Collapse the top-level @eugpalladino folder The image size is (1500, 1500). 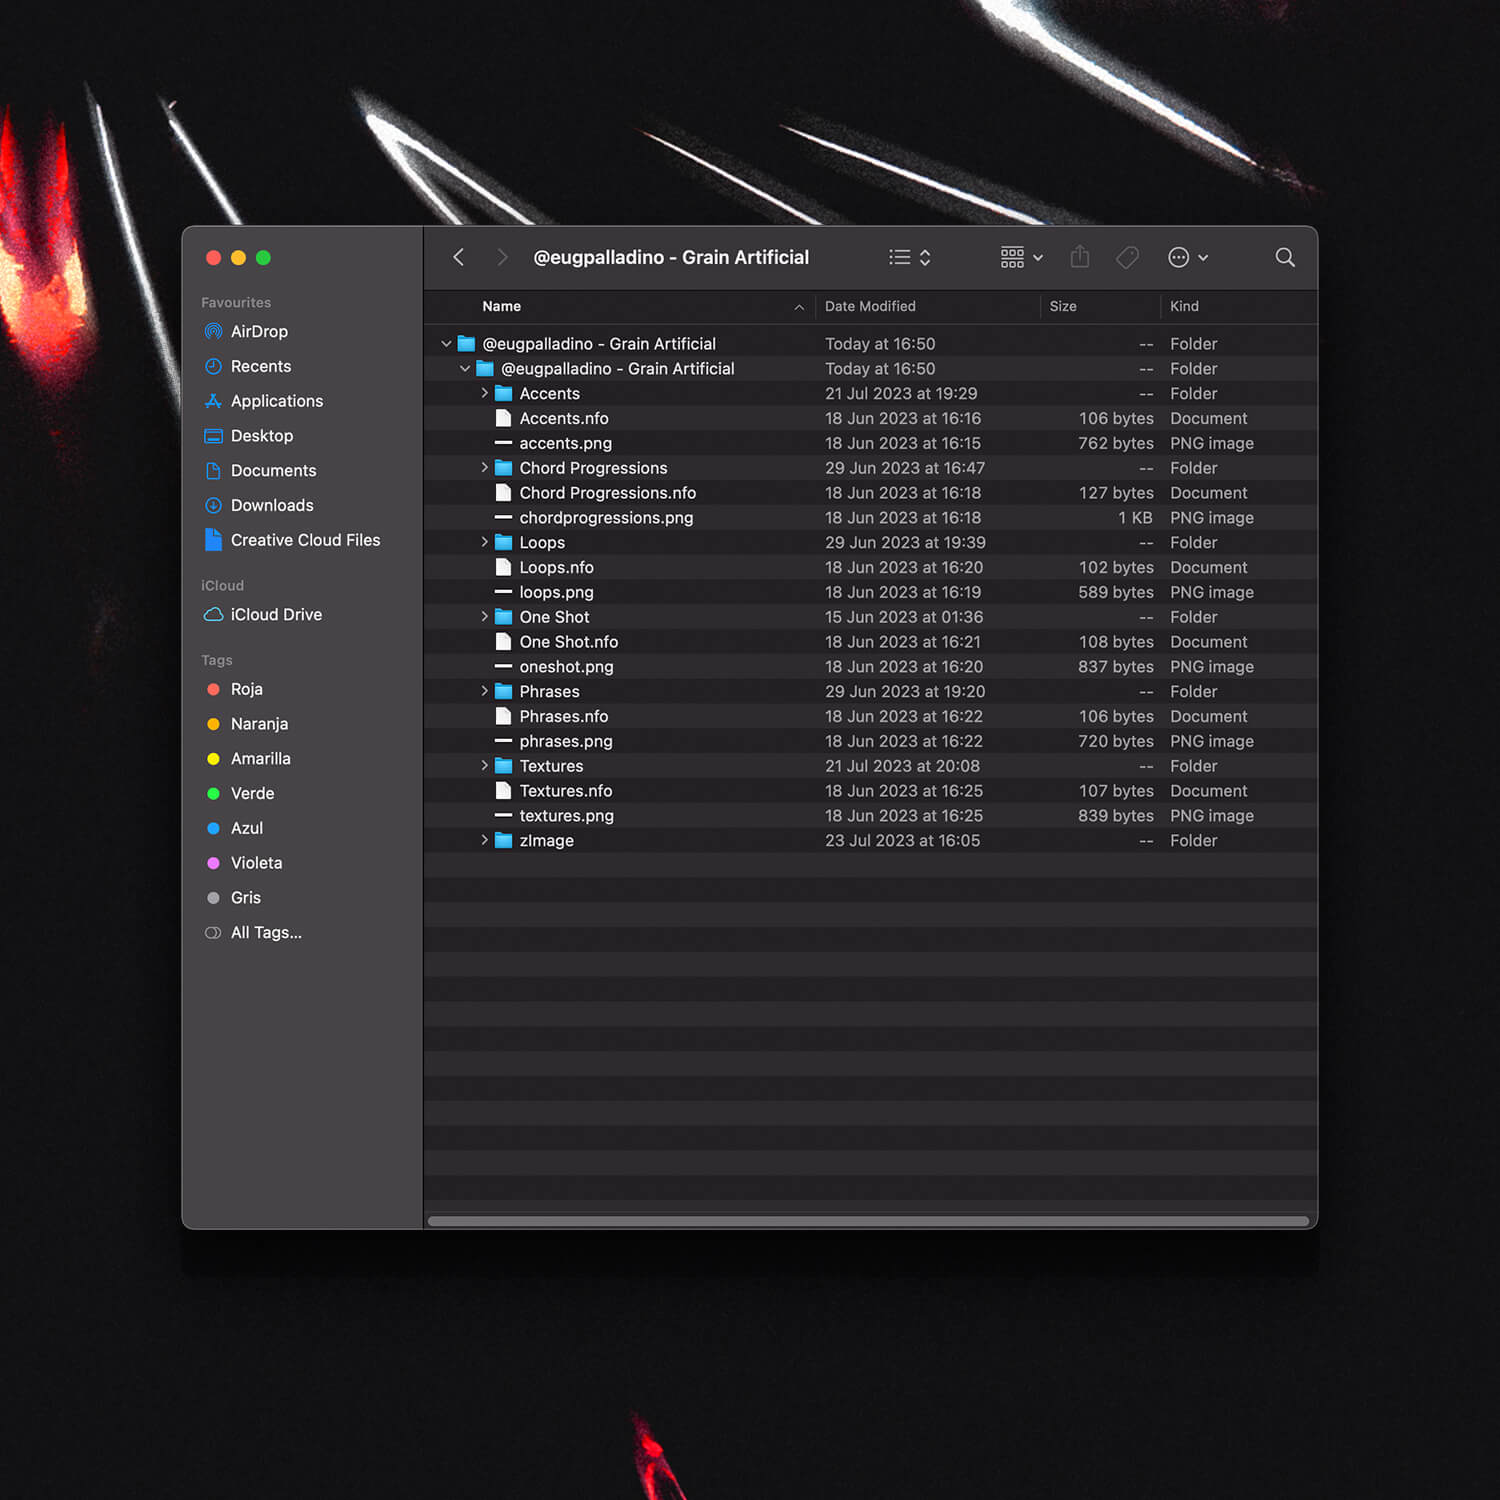coord(446,343)
